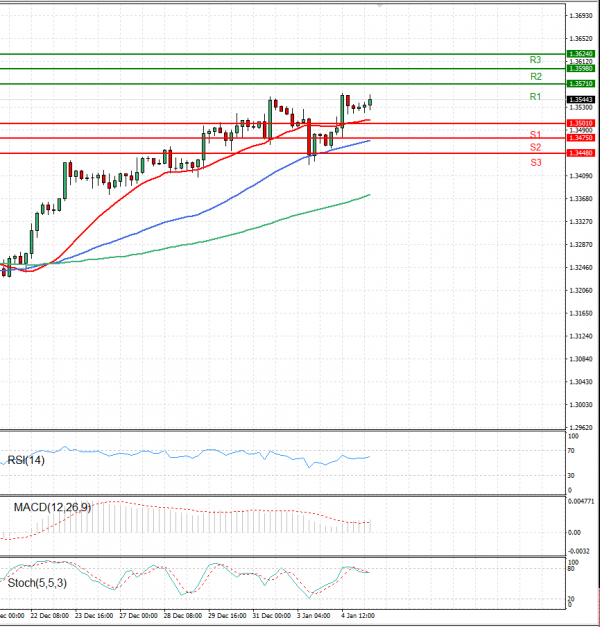600x627 pixels.
Task: Click the MACD(12,26,9) indicator label
Action: pyautogui.click(x=52, y=507)
